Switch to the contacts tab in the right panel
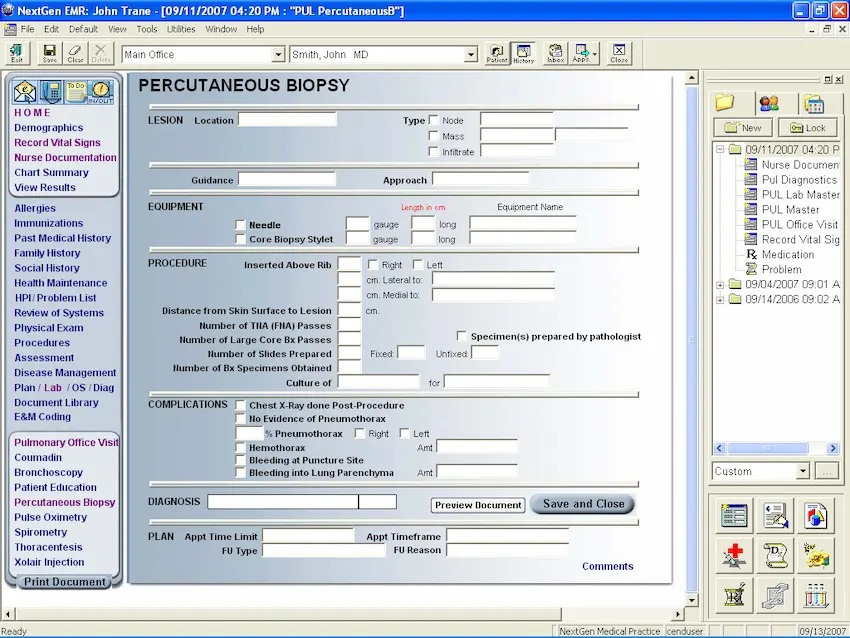Screen dimensions: 850x638 coord(769,104)
